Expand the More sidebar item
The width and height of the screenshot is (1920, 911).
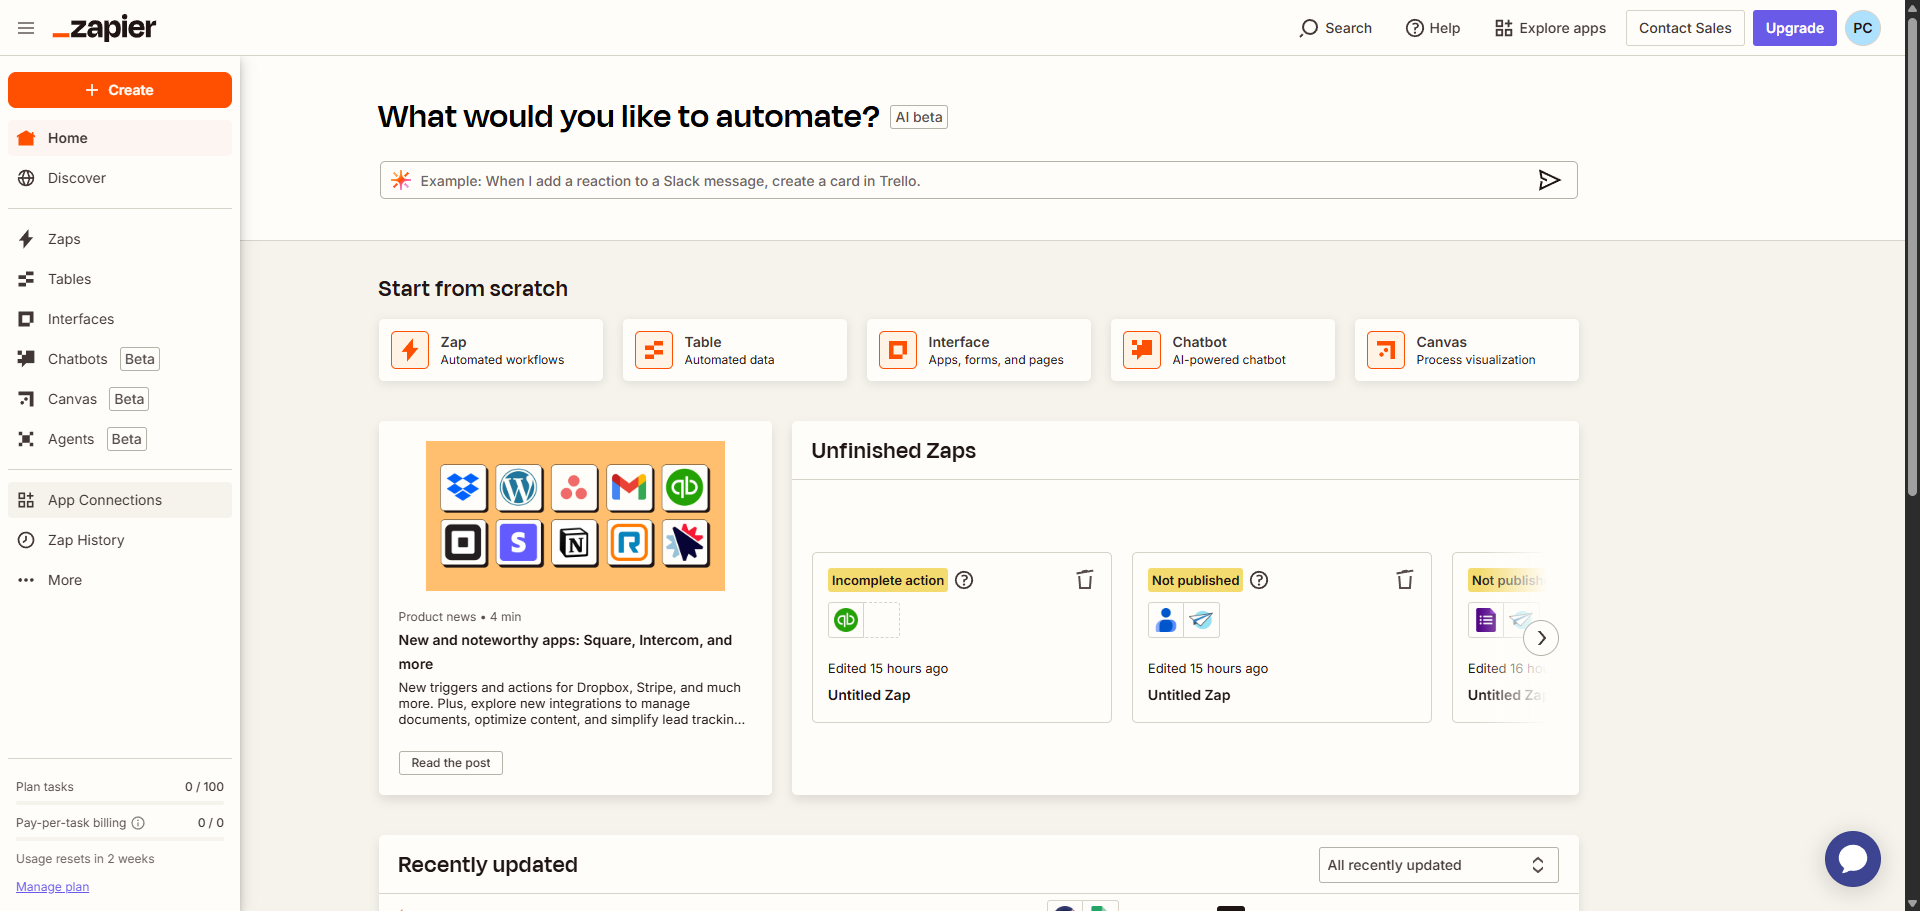pos(64,580)
